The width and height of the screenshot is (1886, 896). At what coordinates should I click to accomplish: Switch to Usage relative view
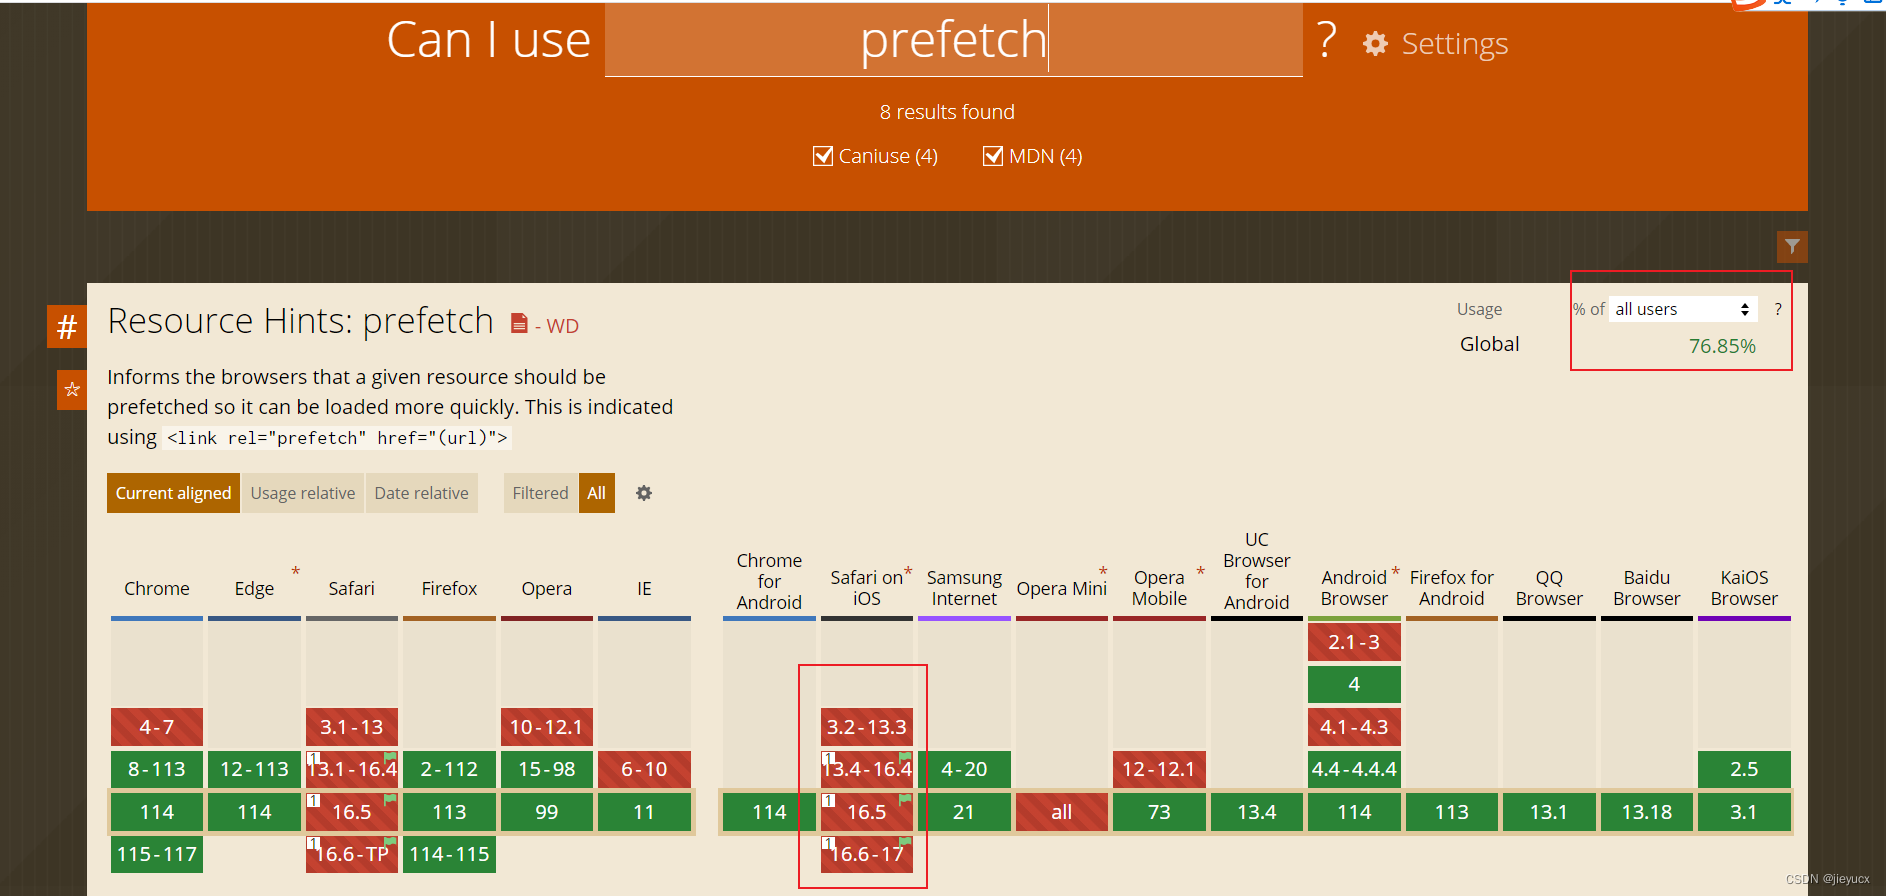point(303,493)
